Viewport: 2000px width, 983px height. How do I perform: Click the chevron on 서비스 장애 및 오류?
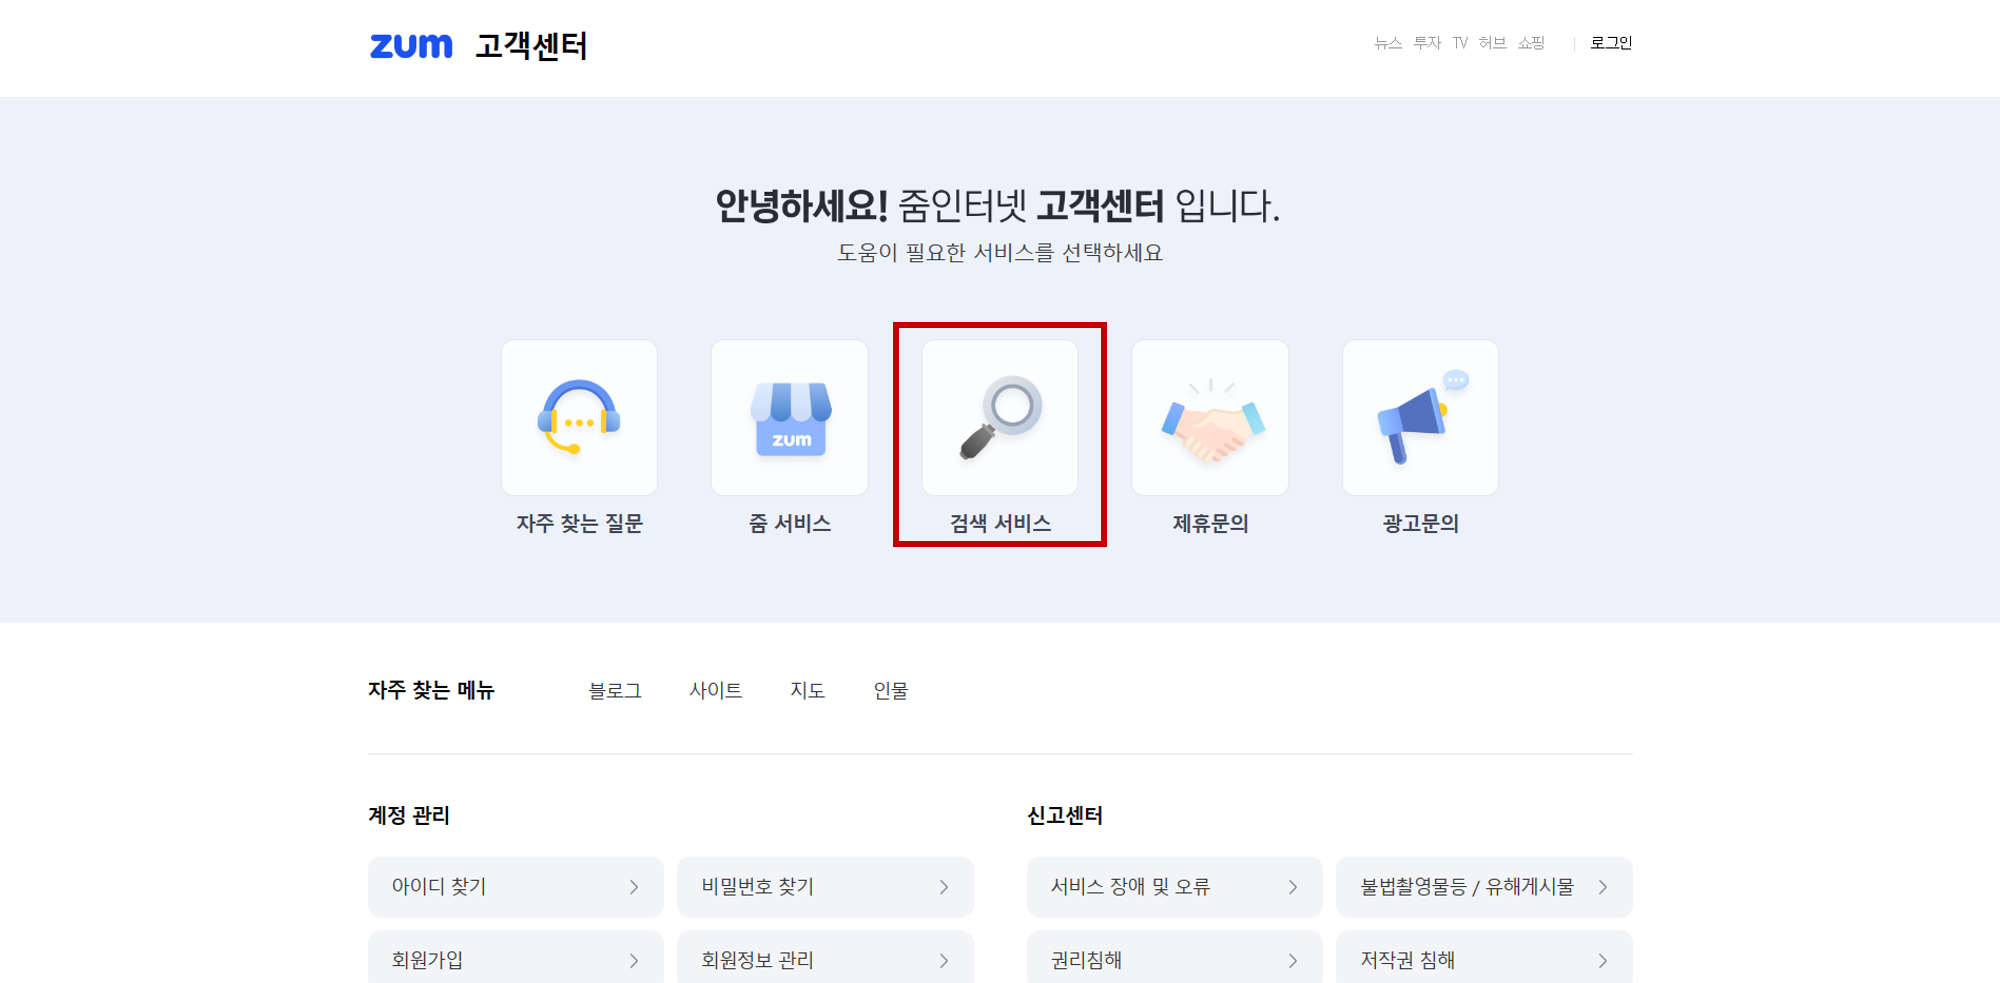pos(1293,887)
